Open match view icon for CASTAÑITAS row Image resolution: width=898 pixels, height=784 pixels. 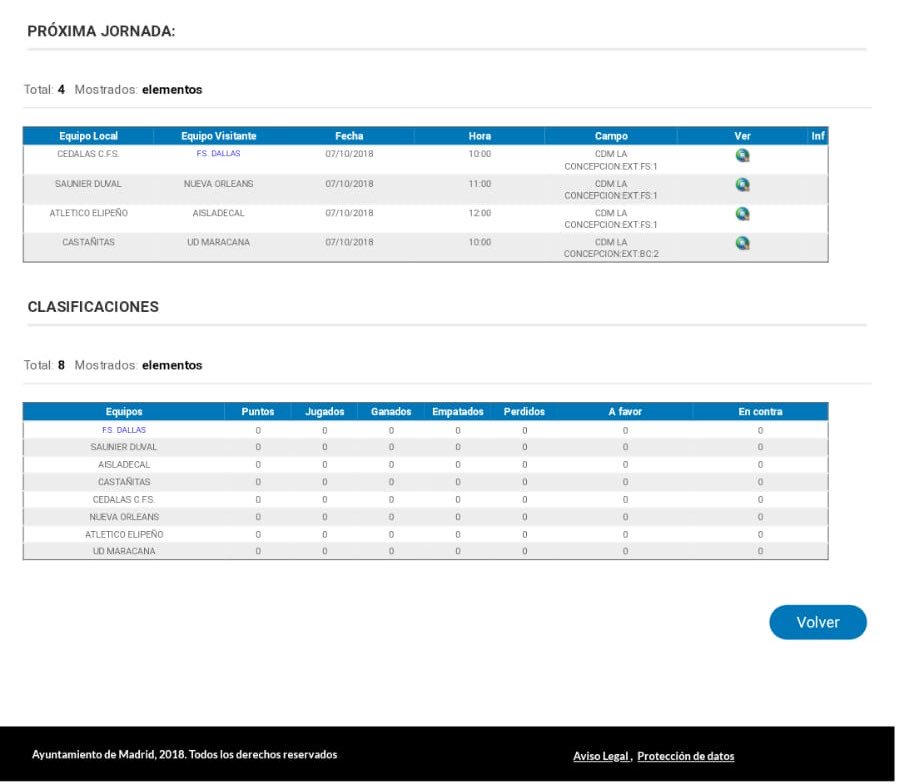(x=744, y=243)
